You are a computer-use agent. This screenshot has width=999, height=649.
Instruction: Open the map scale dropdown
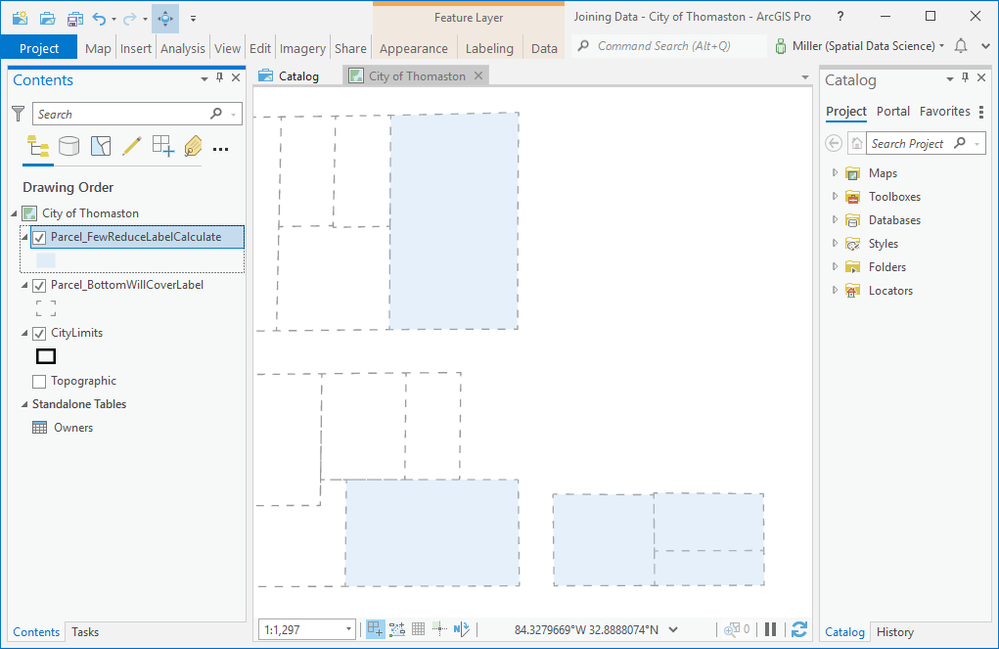click(349, 629)
